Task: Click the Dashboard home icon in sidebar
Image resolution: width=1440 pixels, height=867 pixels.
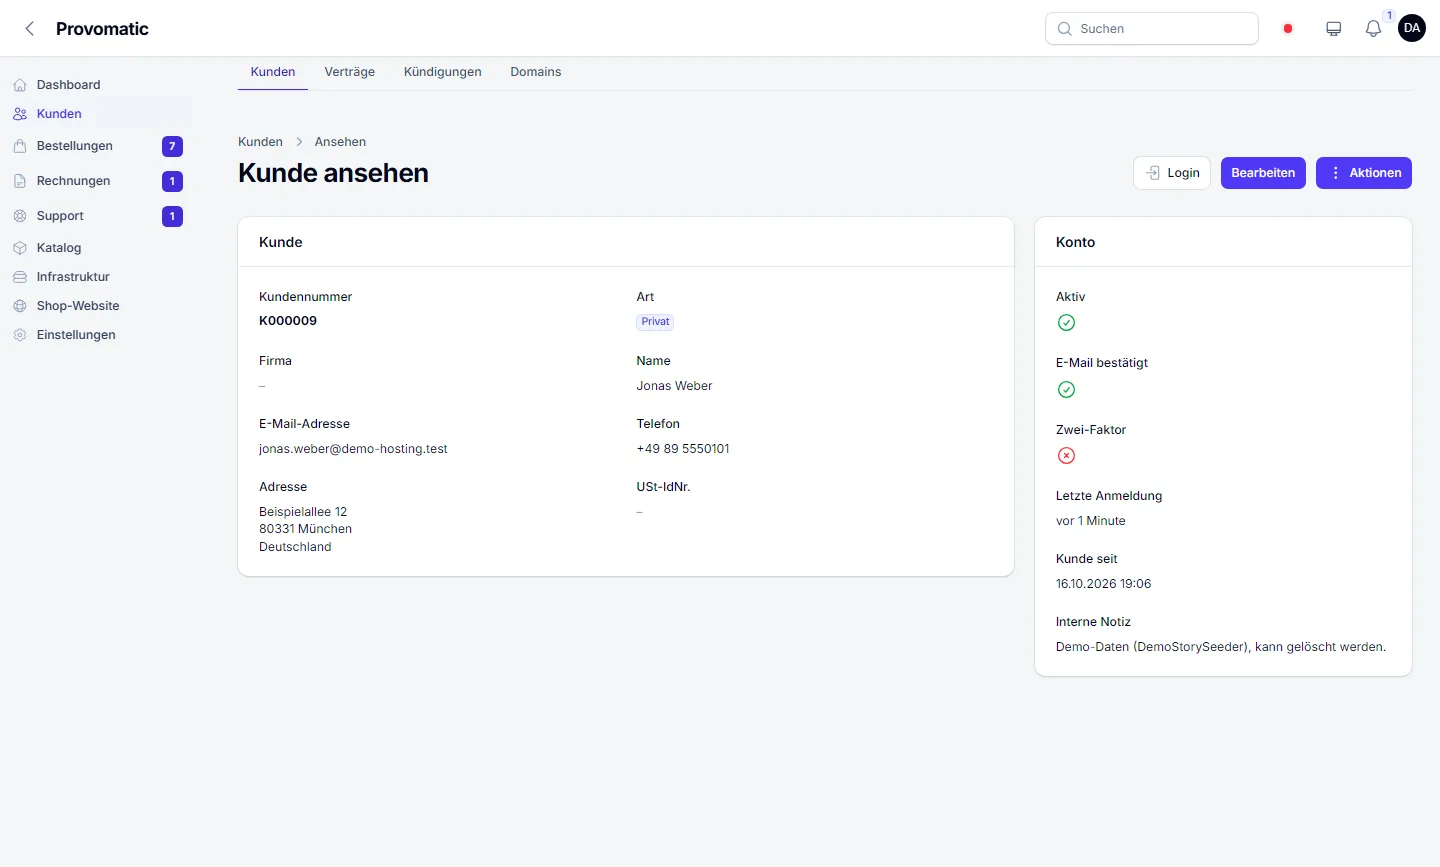Action: point(20,85)
